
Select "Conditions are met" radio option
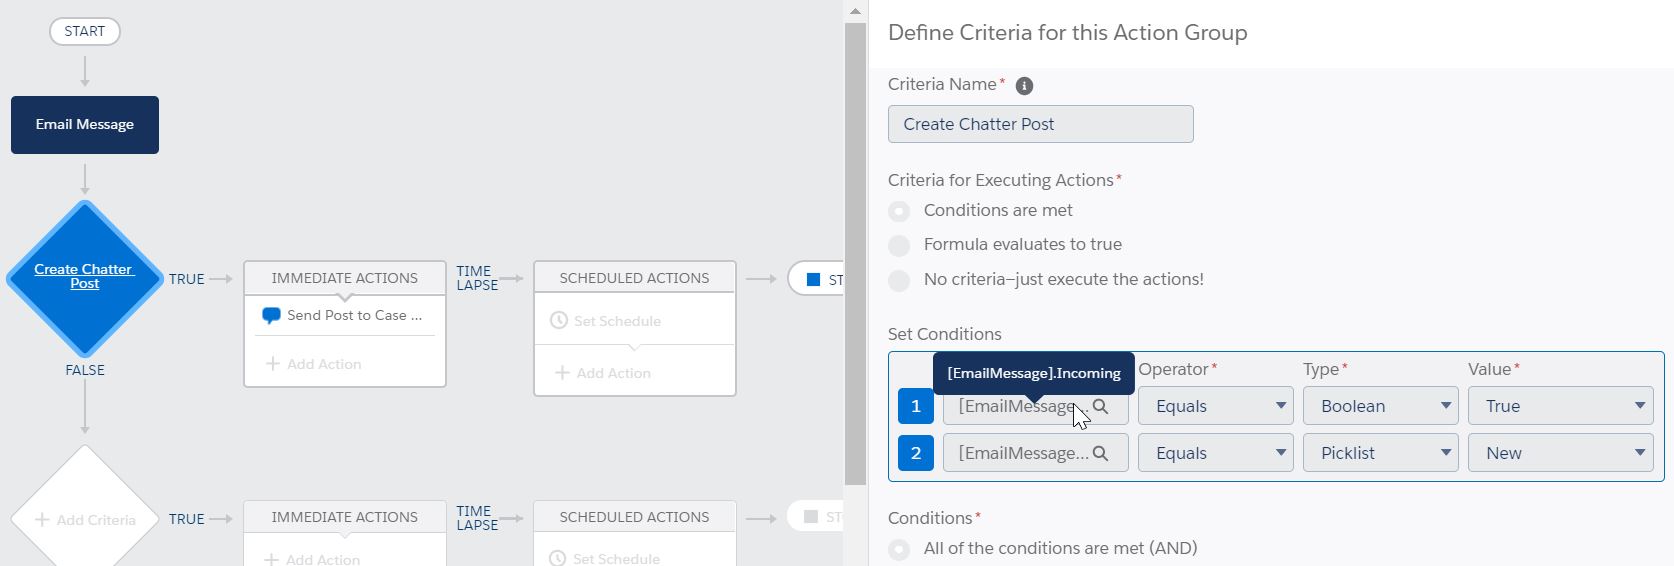899,211
